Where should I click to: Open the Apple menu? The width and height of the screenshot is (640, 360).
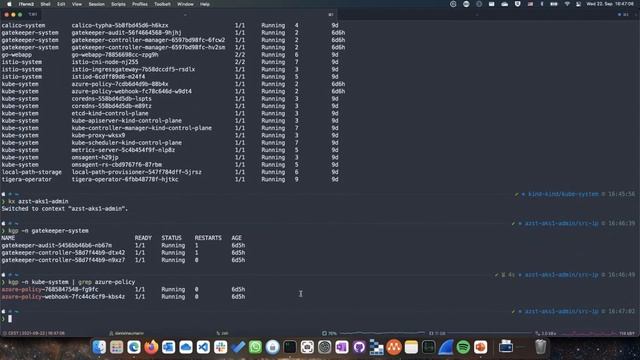[x=9, y=4]
